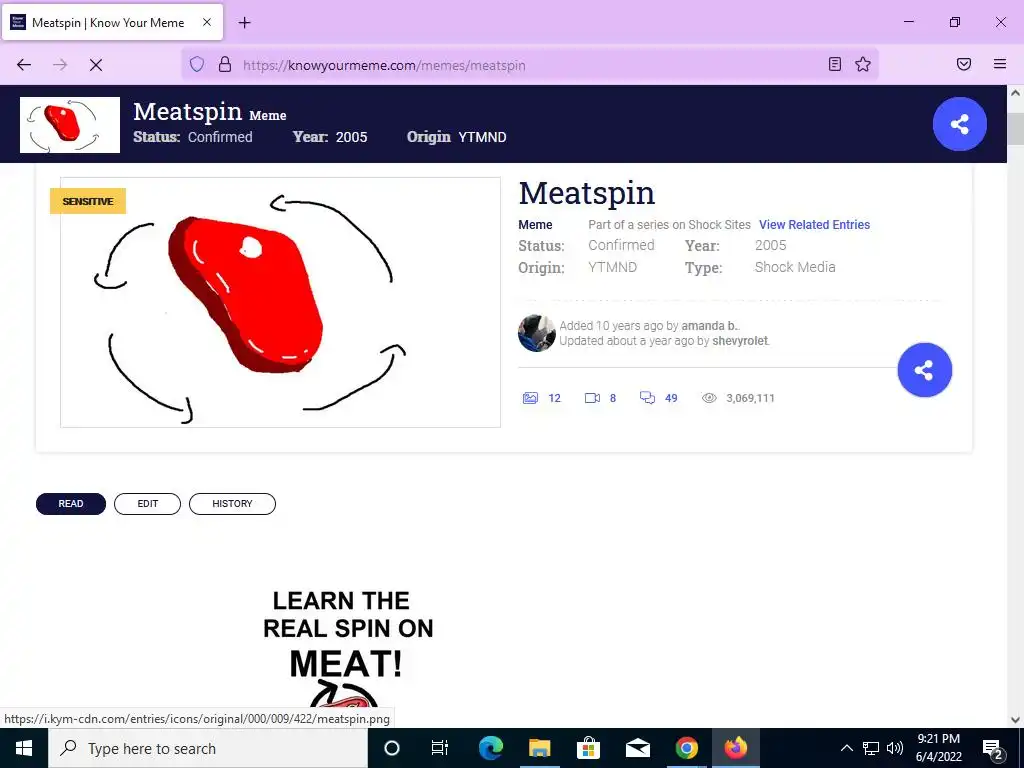The image size is (1024, 768).
Task: Open the large meatspin entry image
Action: tap(280, 302)
